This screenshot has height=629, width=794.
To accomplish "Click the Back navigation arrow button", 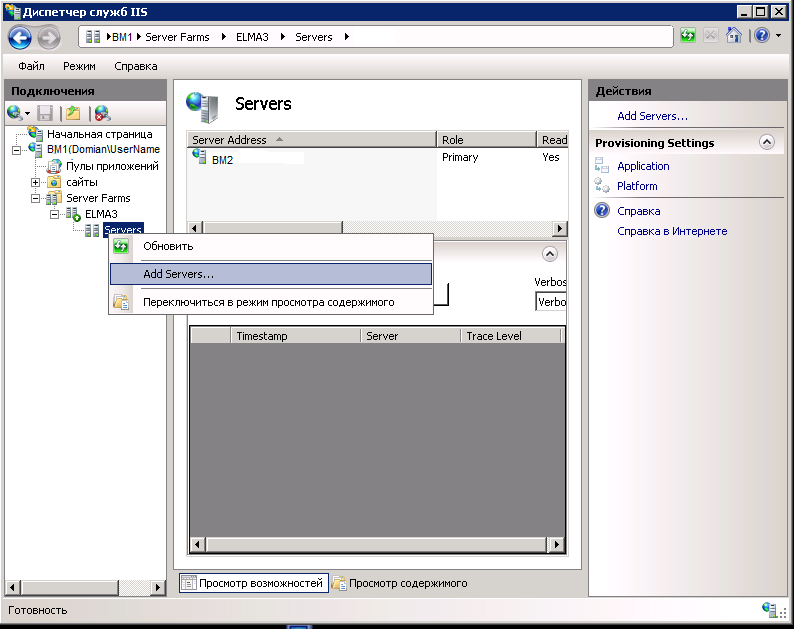I will [x=20, y=37].
